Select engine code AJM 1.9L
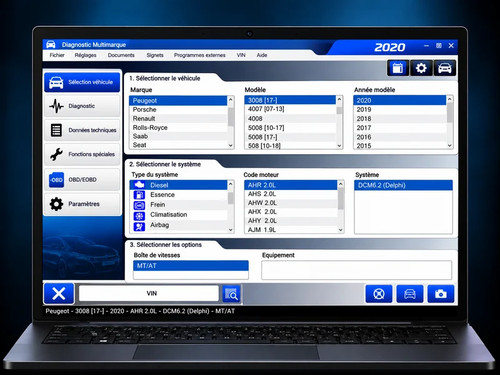The image size is (500, 375). (x=291, y=230)
